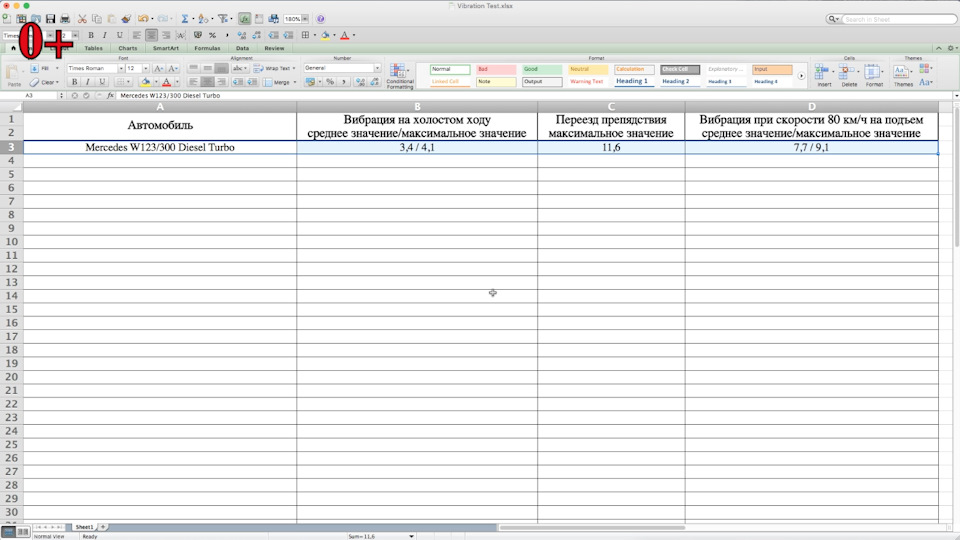Click the increase indent icon in ribbon
960x540 pixels.
pyautogui.click(x=252, y=81)
